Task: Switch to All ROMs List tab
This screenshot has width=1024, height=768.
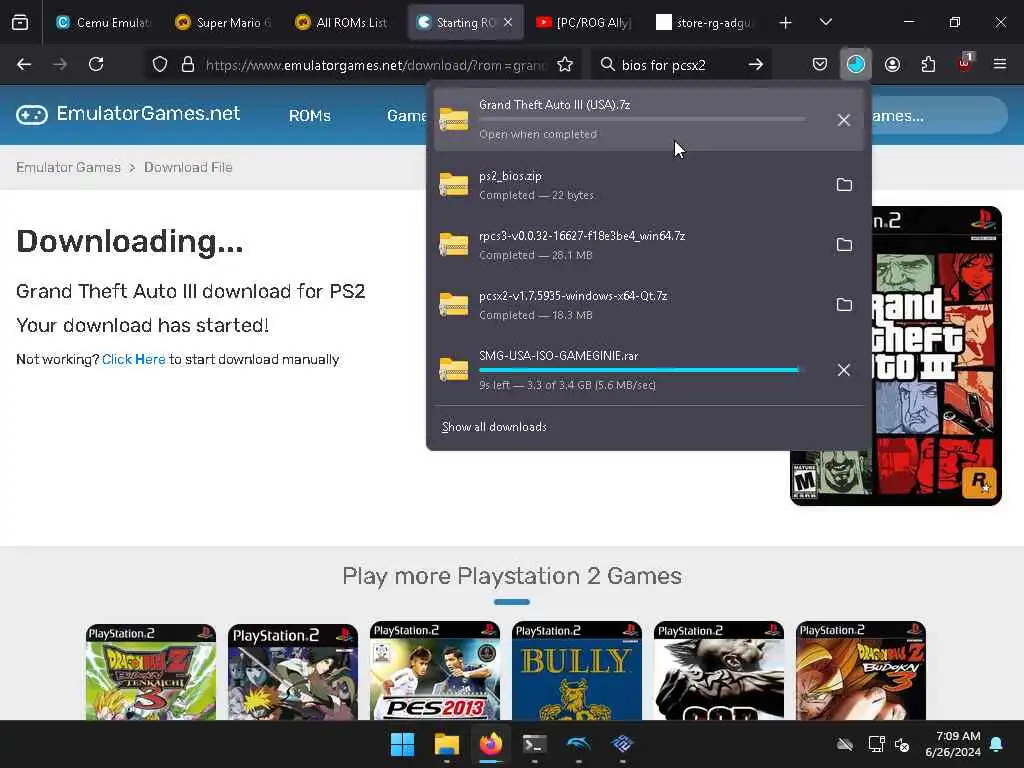Action: point(342,22)
